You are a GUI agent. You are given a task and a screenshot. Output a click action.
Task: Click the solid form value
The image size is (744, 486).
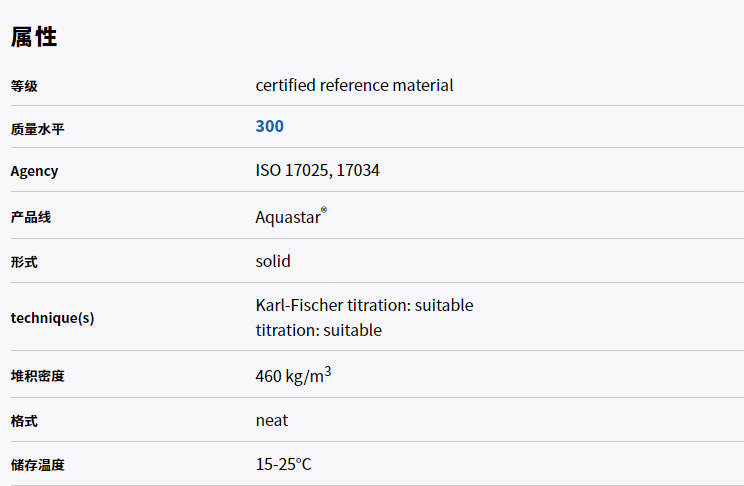tap(273, 261)
